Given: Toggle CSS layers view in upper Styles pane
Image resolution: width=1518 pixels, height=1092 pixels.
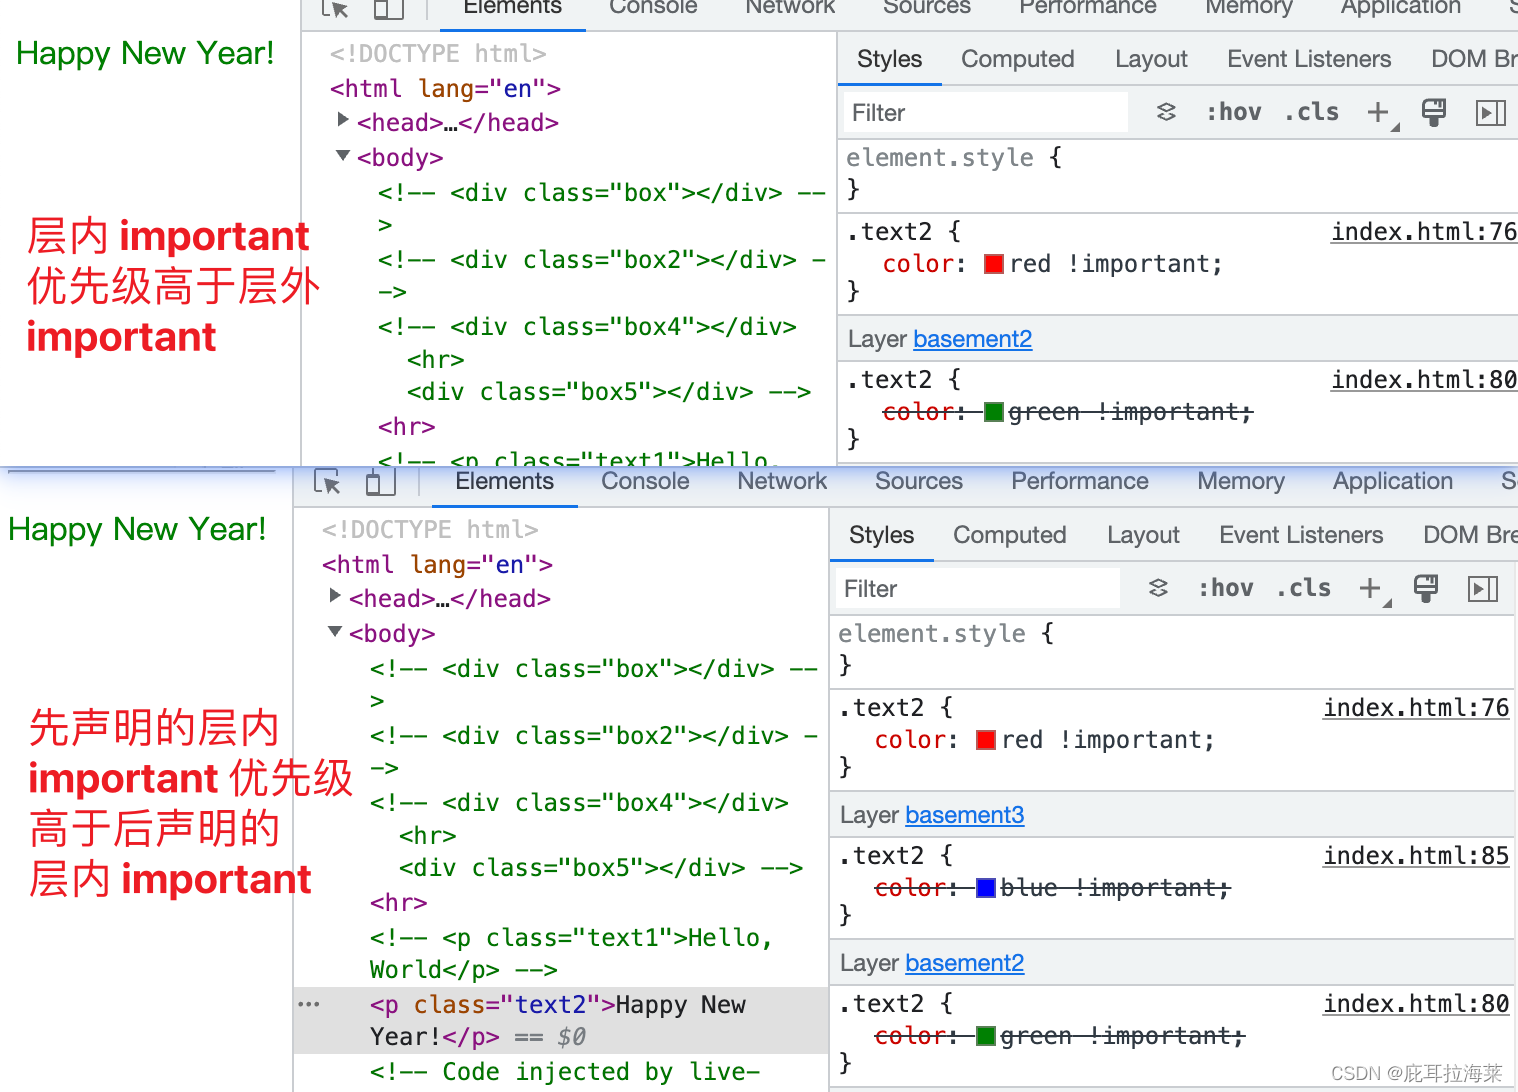Looking at the screenshot, I should (x=1166, y=112).
